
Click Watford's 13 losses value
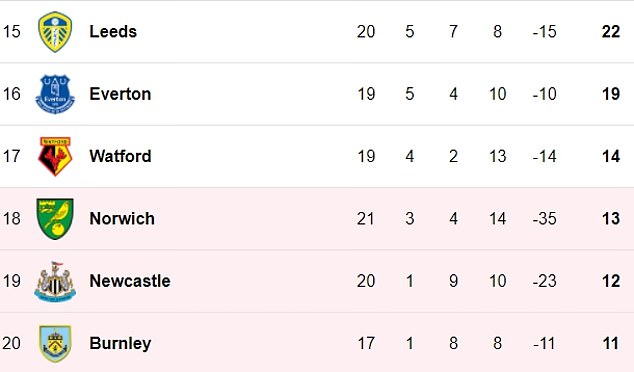click(497, 156)
